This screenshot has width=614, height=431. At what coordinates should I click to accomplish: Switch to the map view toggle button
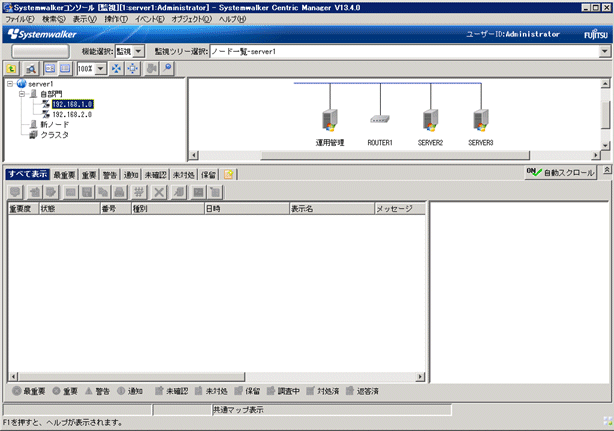tap(50, 69)
